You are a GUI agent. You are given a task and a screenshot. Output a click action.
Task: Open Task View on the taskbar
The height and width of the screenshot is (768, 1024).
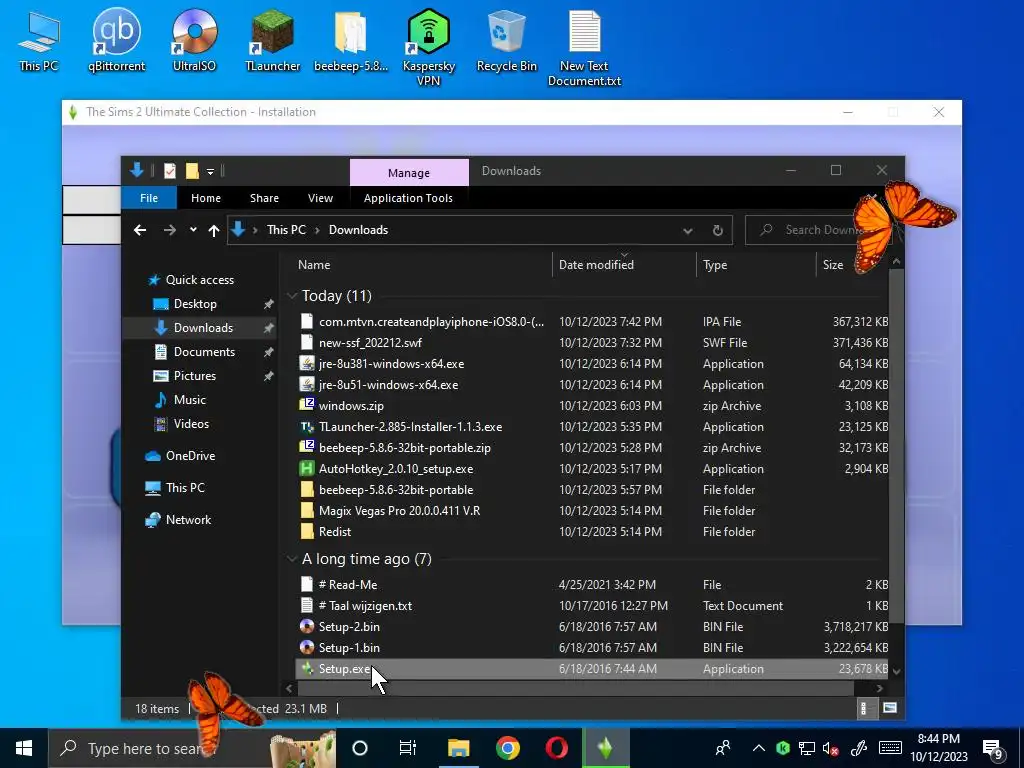(x=408, y=748)
